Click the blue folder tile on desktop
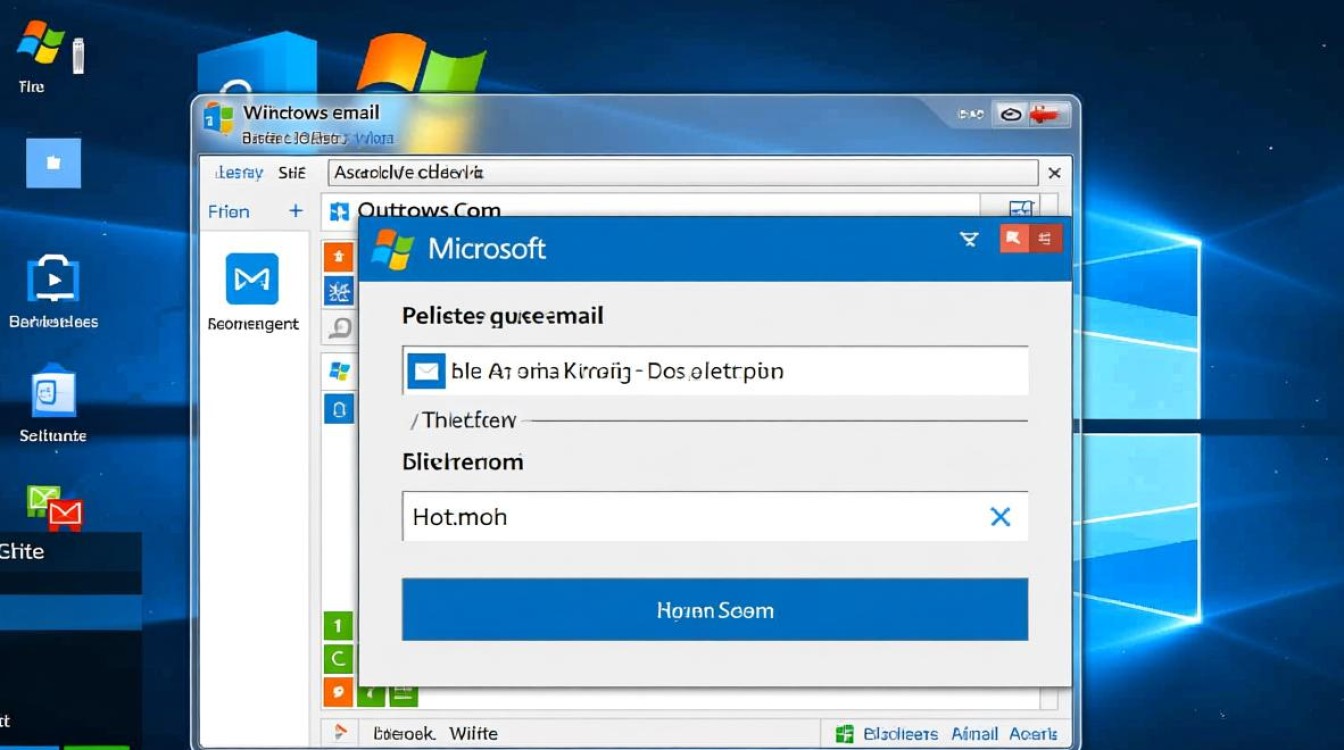The image size is (1344, 750). (53, 162)
